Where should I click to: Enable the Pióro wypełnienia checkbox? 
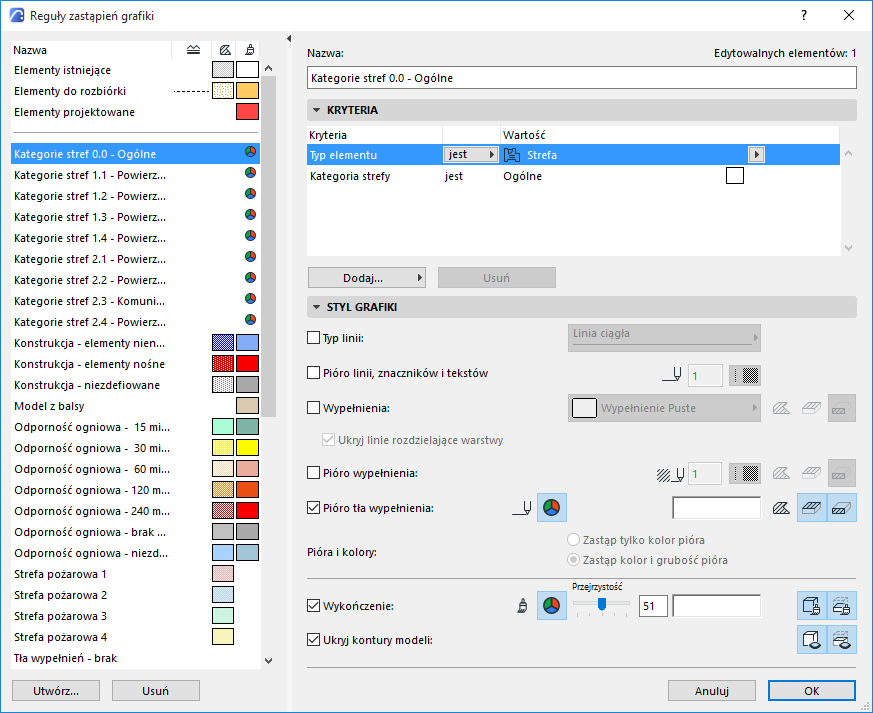point(313,473)
